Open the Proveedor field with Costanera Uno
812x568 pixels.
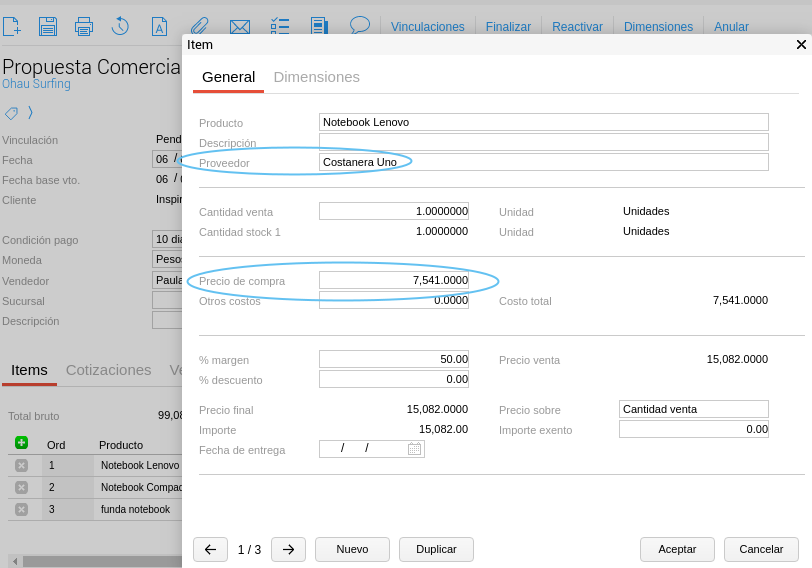[543, 162]
